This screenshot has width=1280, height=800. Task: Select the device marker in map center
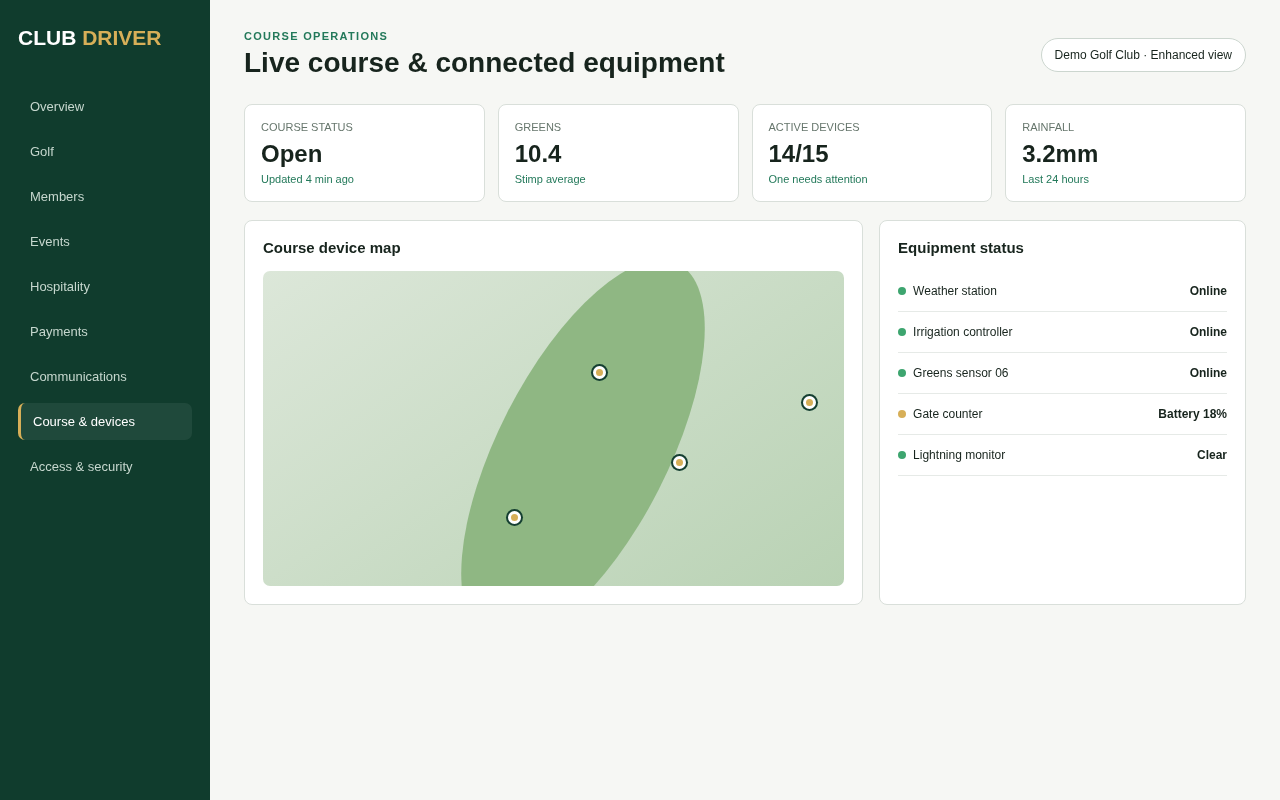tap(679, 462)
